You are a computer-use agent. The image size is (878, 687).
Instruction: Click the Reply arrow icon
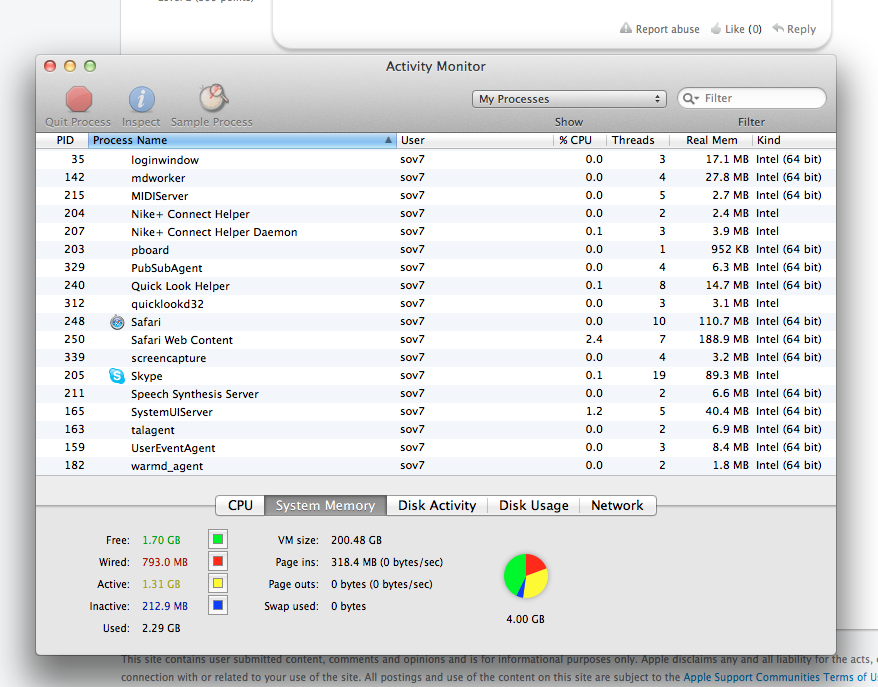778,28
